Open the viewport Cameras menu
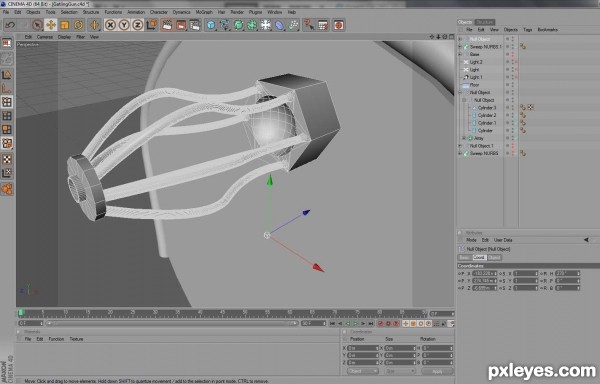Viewport: 600px width, 384px height. click(45, 37)
